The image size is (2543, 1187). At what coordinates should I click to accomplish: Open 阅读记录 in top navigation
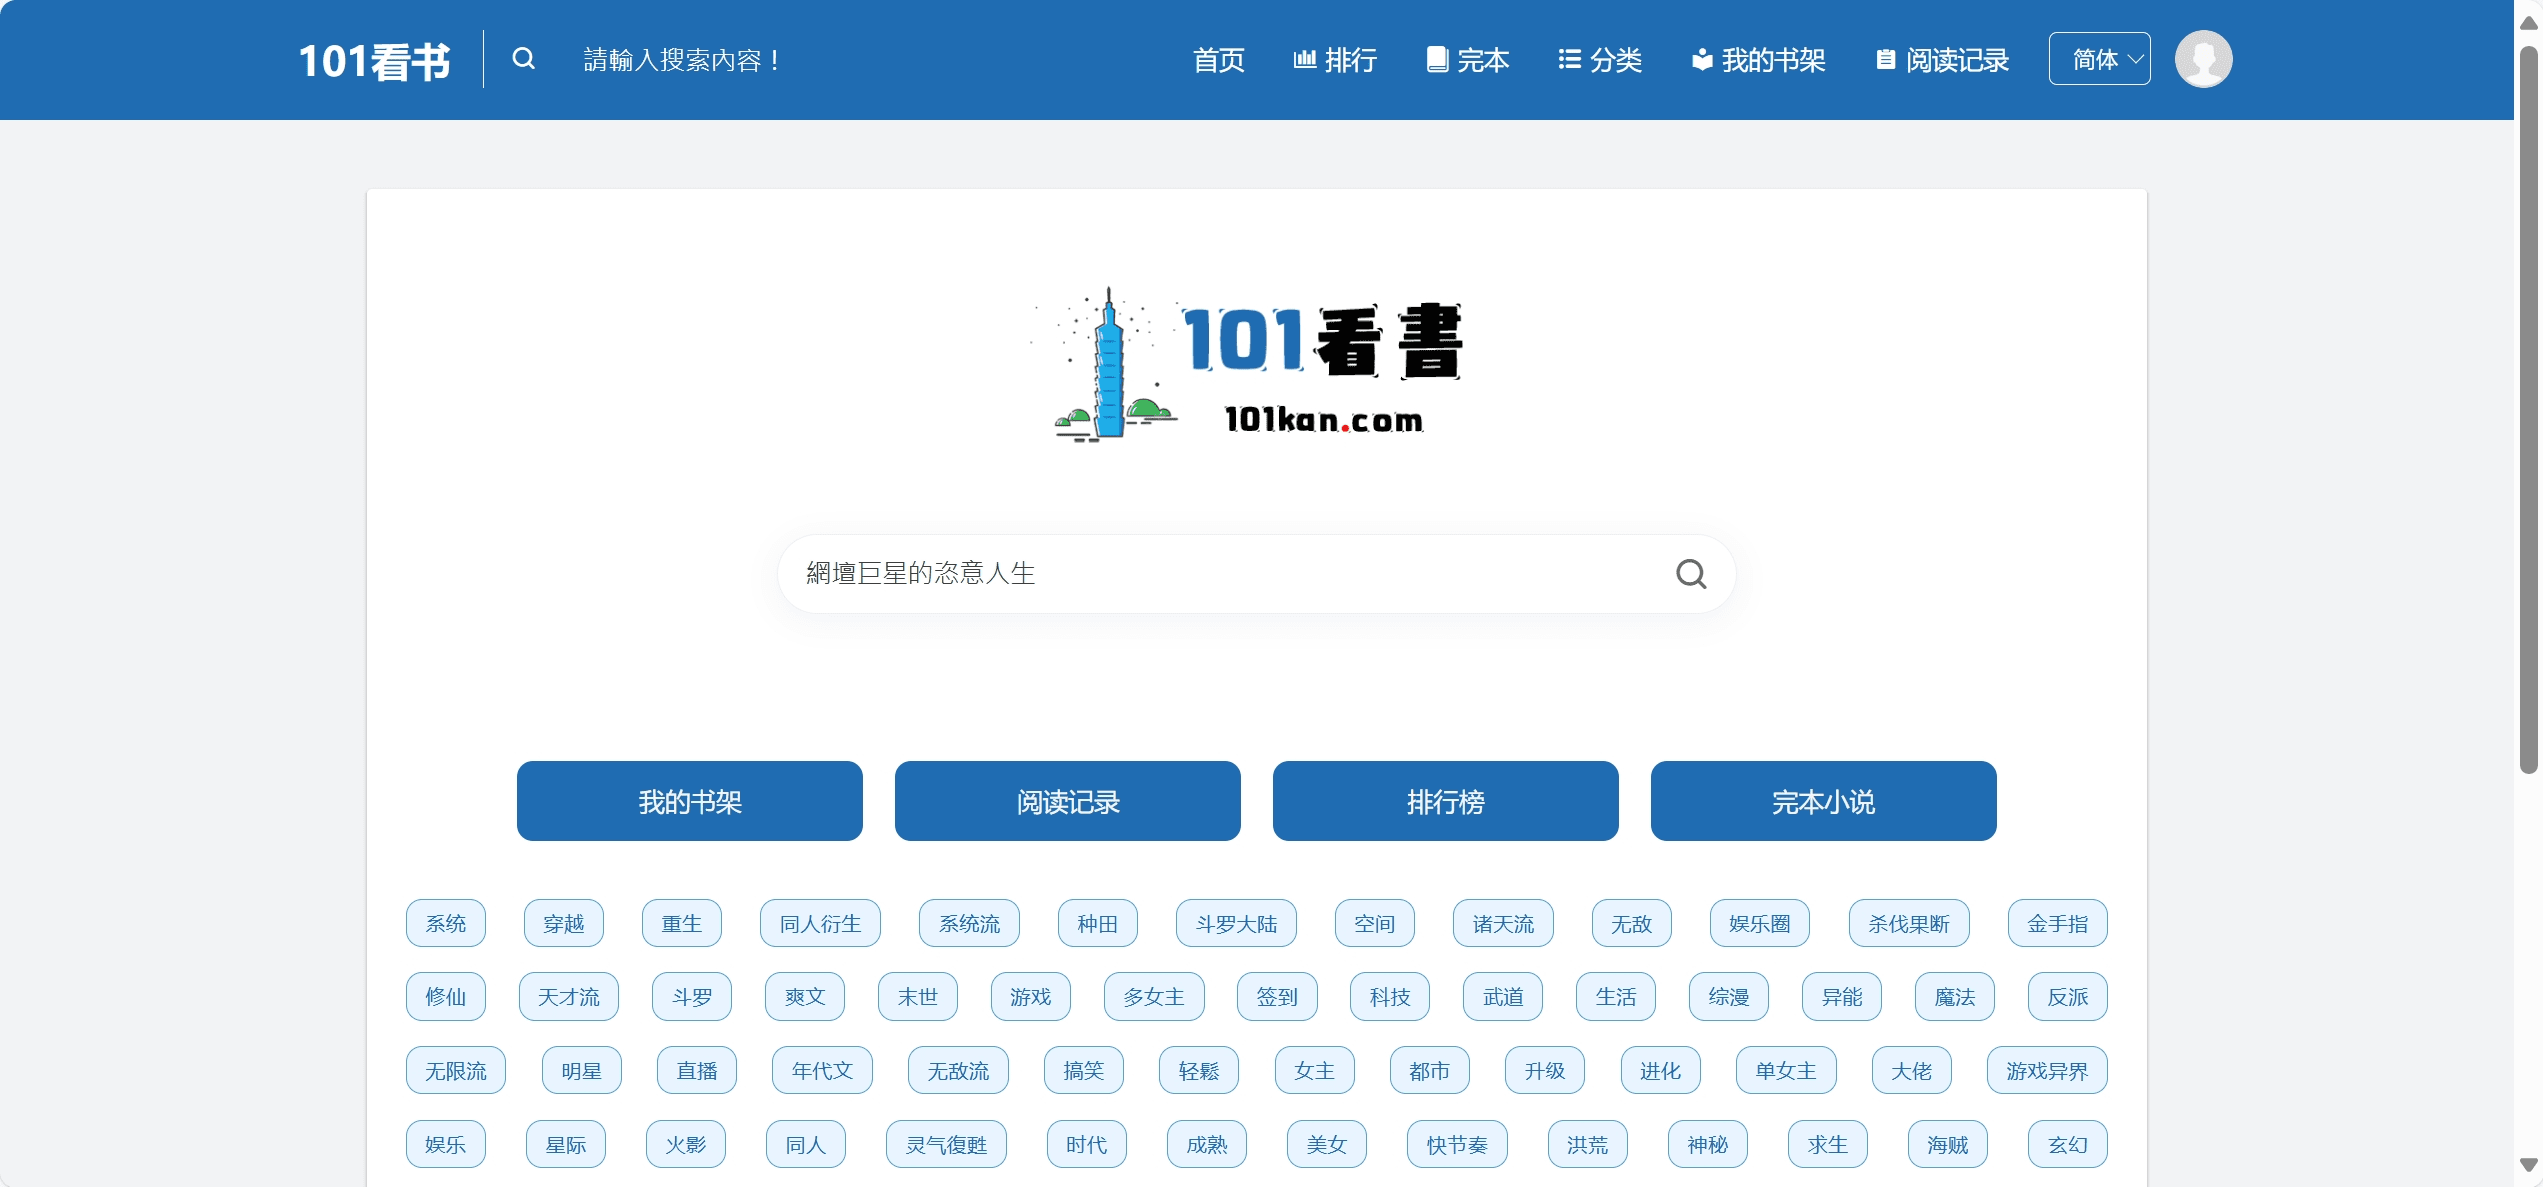click(x=1942, y=60)
